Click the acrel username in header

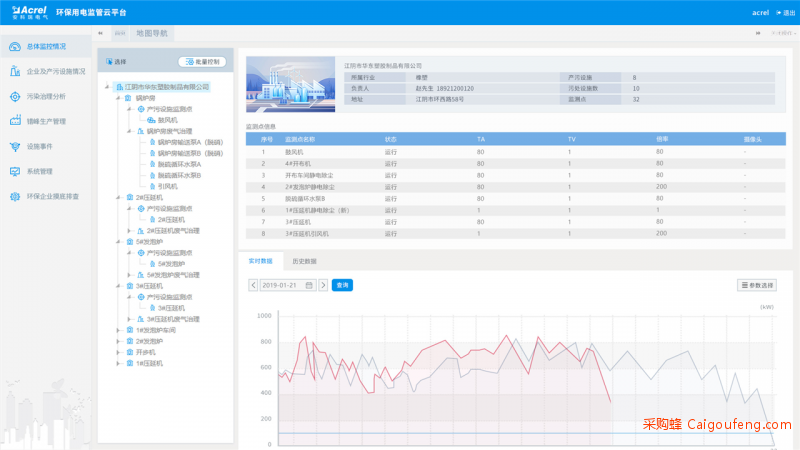pyautogui.click(x=760, y=13)
